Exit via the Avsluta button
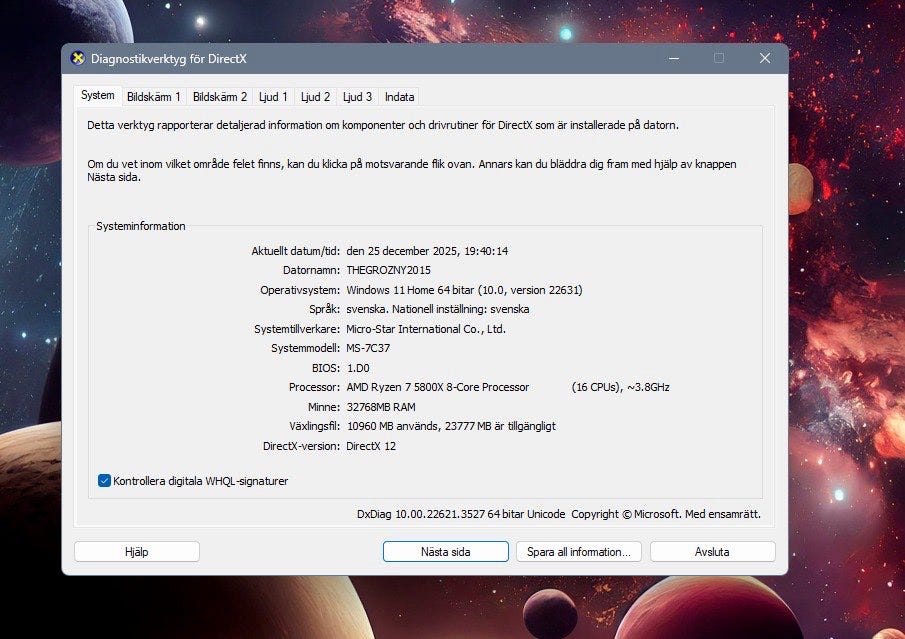The height and width of the screenshot is (639, 905). click(712, 552)
